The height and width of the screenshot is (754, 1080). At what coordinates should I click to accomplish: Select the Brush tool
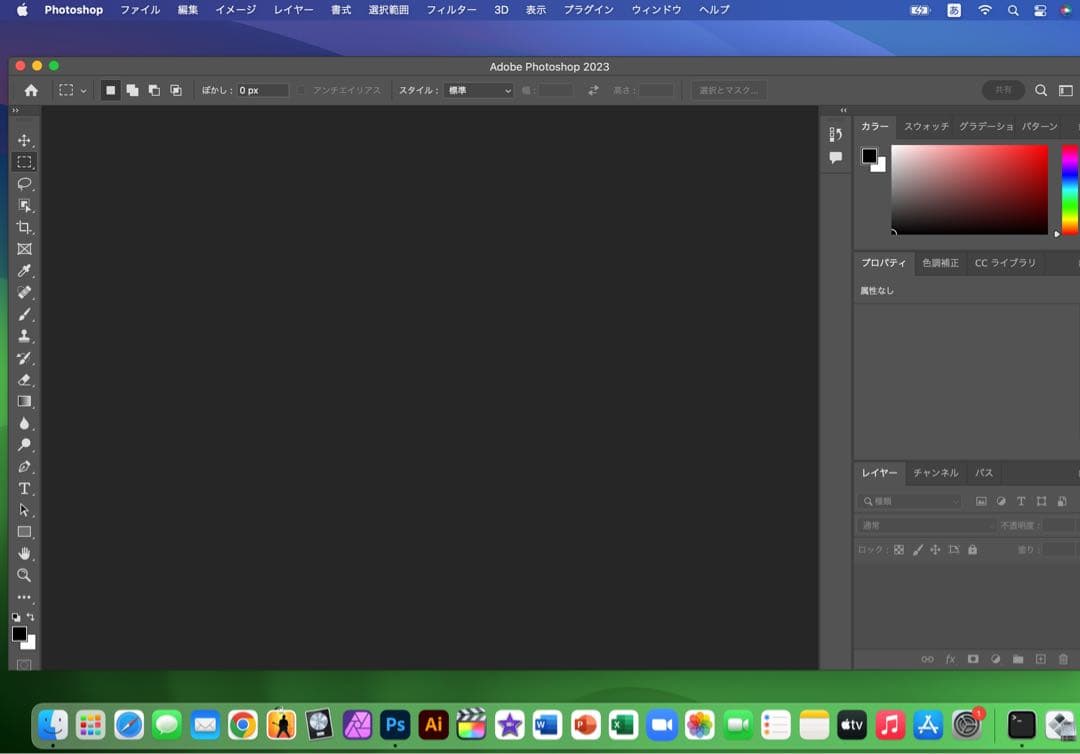point(25,314)
